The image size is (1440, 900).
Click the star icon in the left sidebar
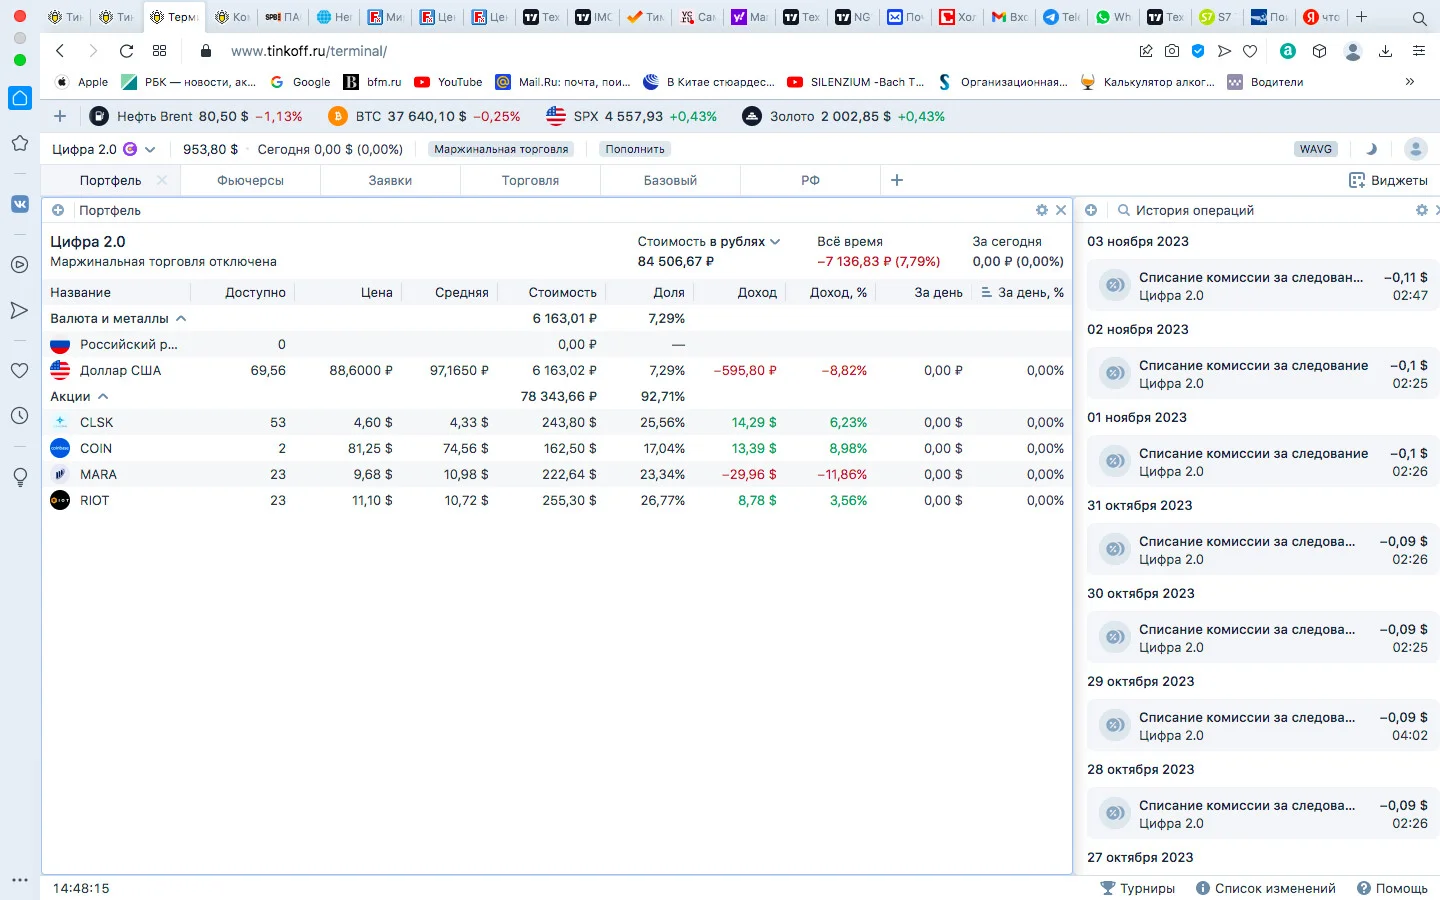(20, 144)
